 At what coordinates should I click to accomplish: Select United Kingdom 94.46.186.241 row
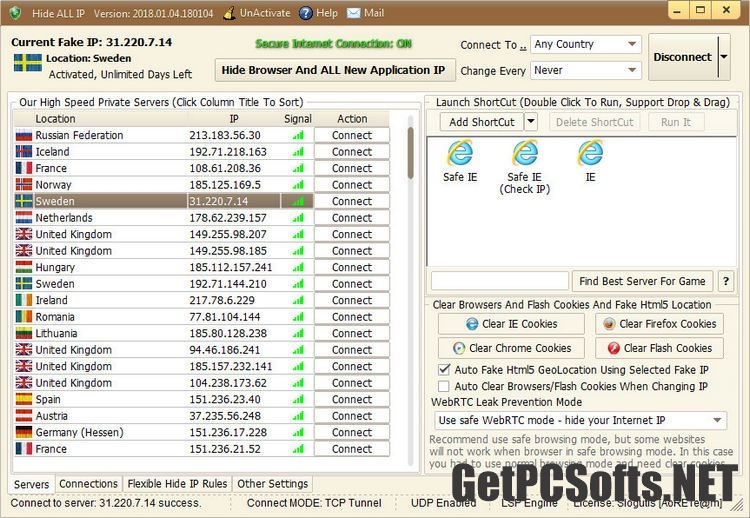pos(202,350)
